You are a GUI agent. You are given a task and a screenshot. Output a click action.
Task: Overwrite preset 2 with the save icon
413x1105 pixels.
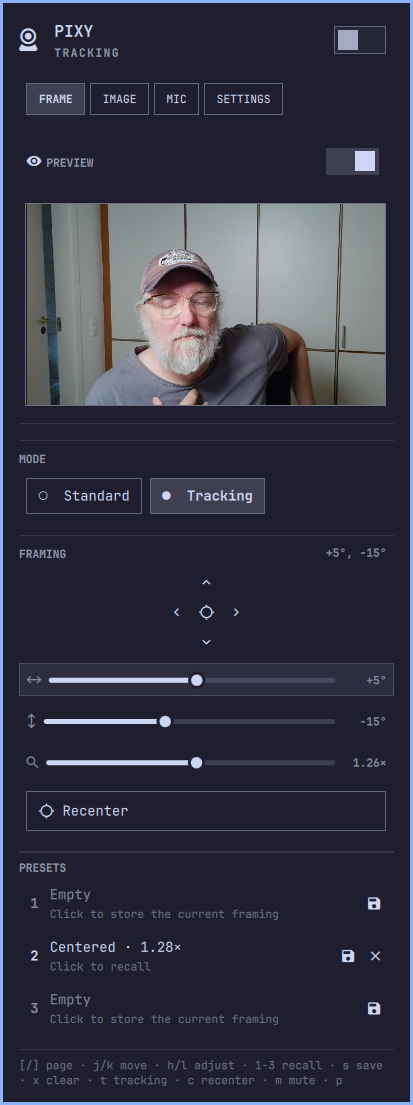point(348,956)
